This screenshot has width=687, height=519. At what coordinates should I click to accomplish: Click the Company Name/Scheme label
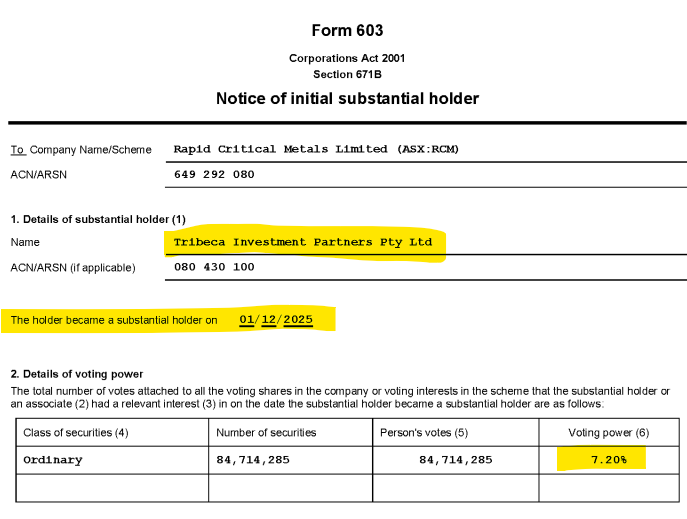[x=90, y=150]
